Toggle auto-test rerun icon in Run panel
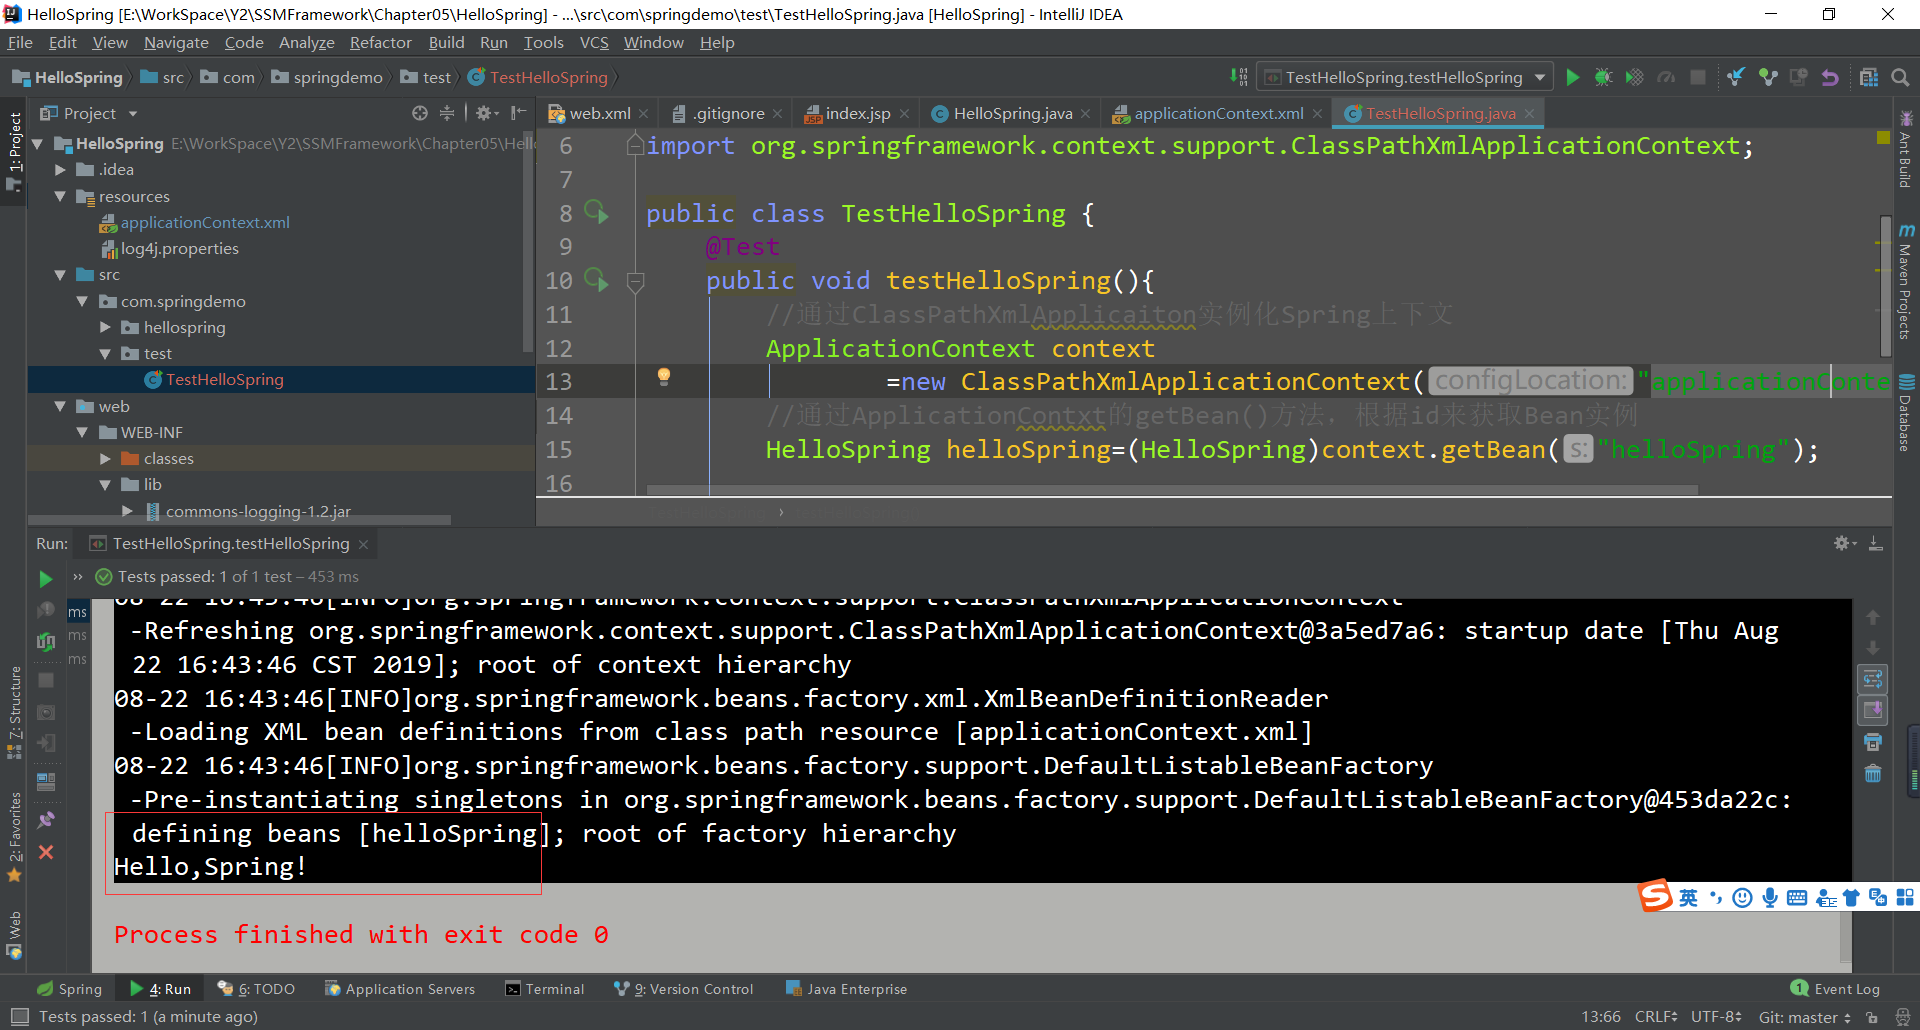This screenshot has width=1920, height=1030. pos(45,641)
